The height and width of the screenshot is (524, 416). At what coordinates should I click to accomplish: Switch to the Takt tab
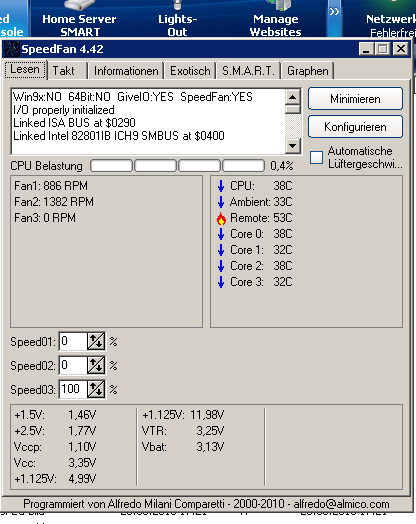(x=67, y=71)
